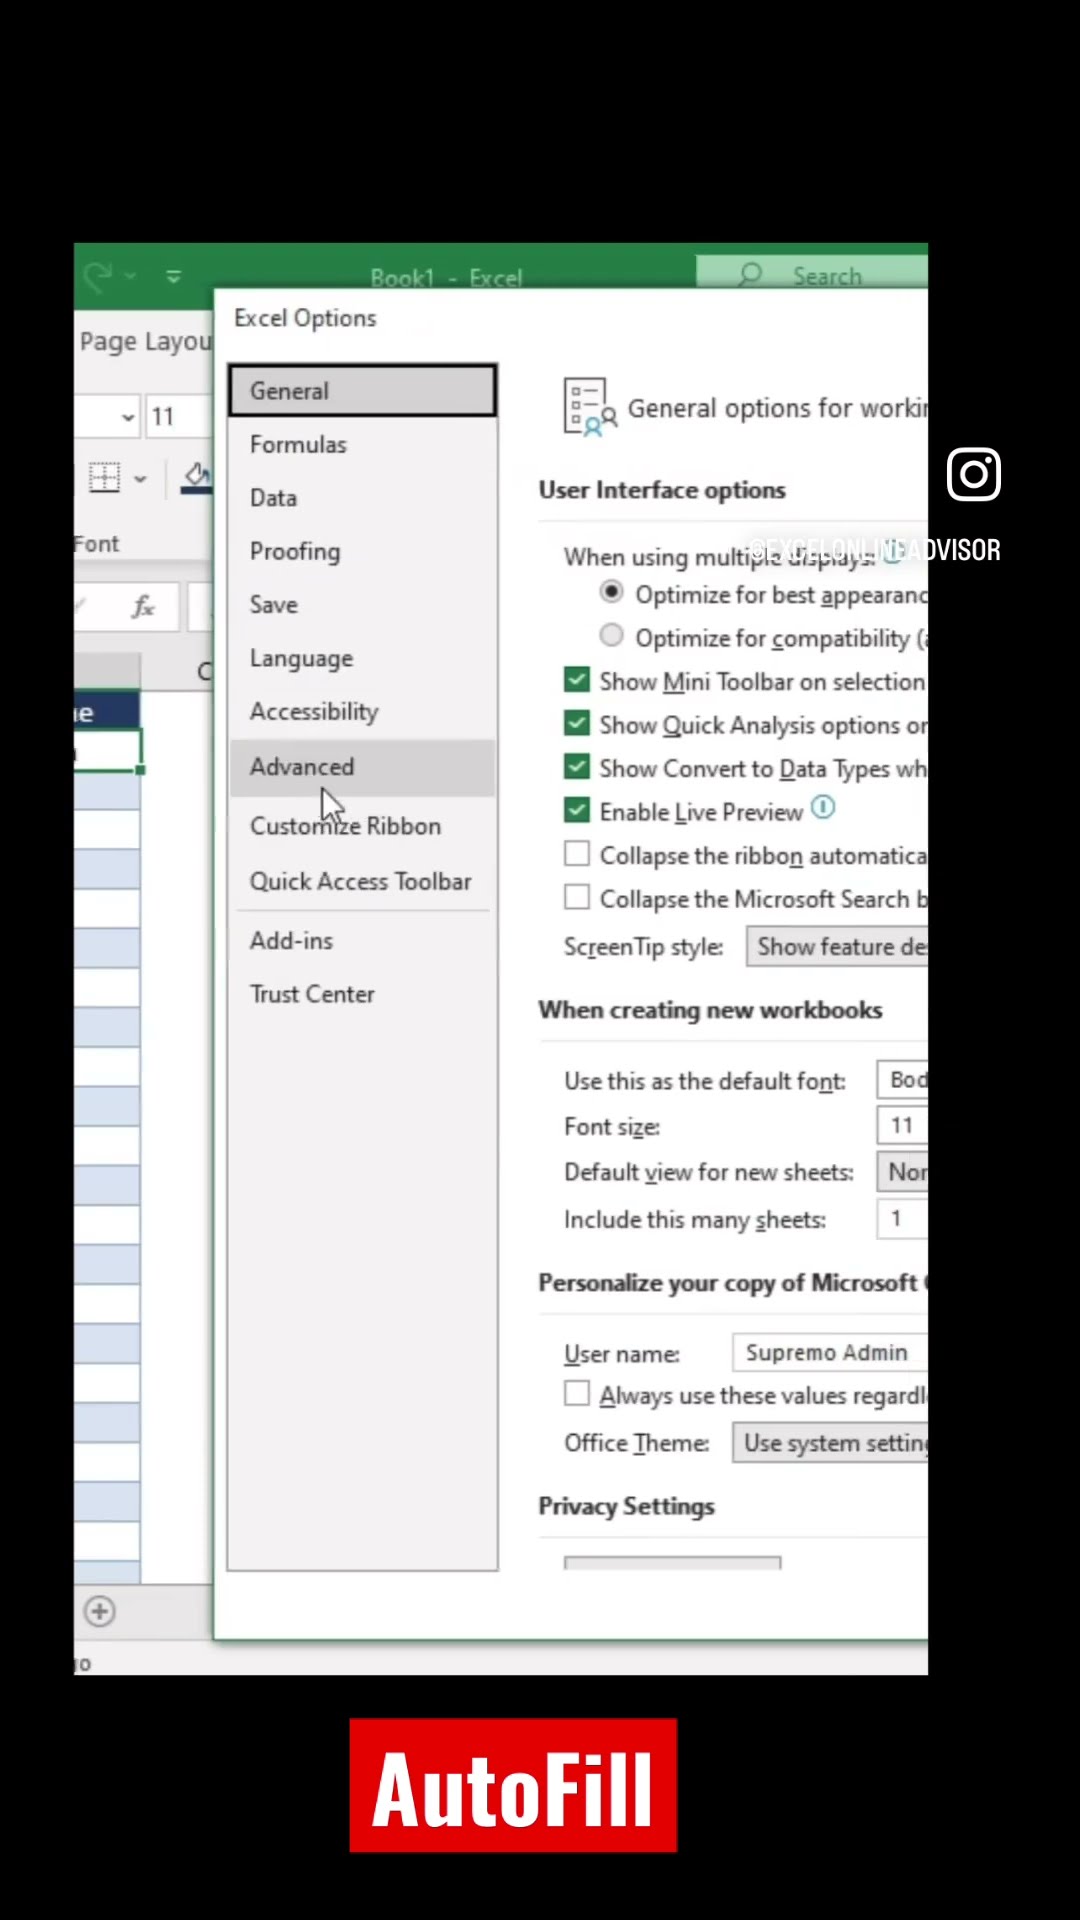The height and width of the screenshot is (1920, 1080).
Task: Open the Customize Quick Access Toolbar arrow
Action: coord(174,276)
